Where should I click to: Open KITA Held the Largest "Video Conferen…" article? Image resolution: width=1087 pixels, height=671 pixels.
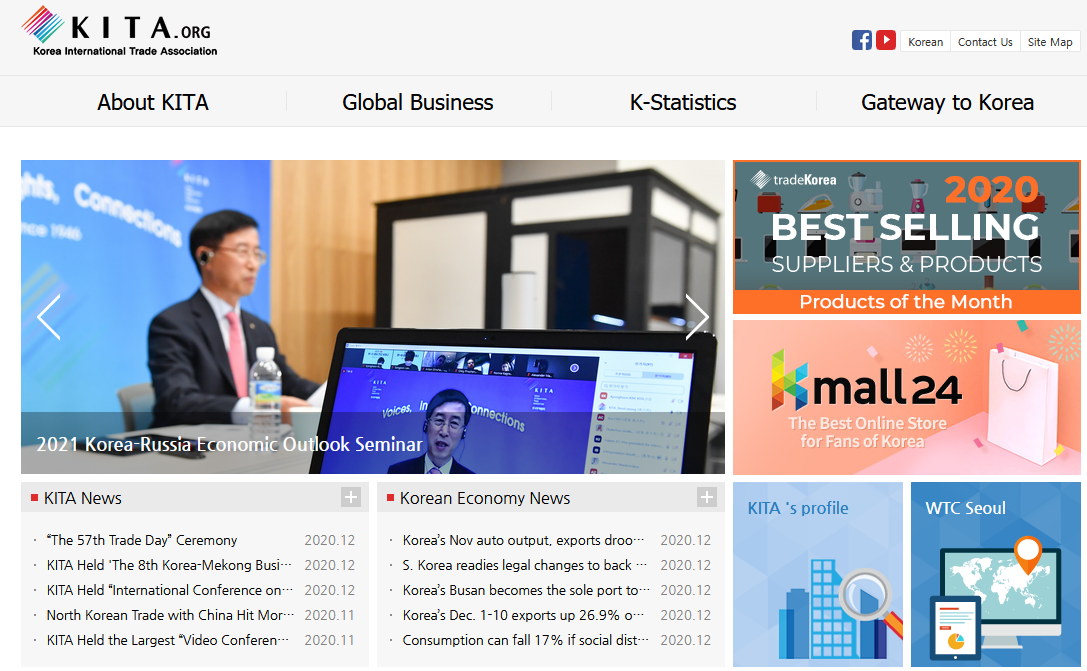pos(168,640)
